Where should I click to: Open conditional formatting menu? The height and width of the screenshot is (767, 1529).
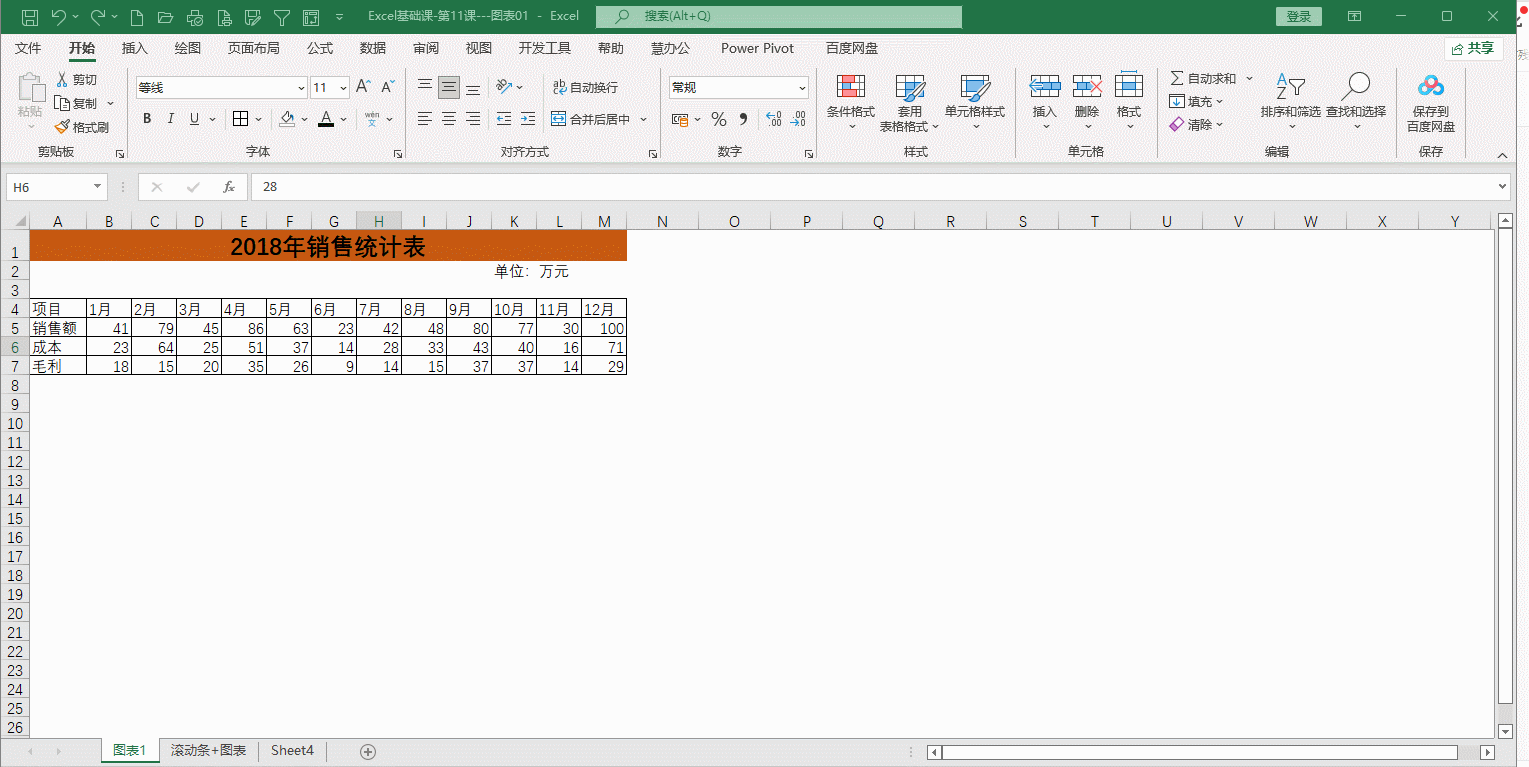pyautogui.click(x=851, y=103)
